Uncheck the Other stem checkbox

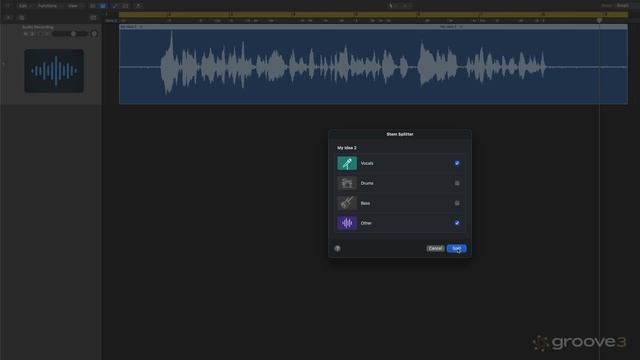[457, 223]
